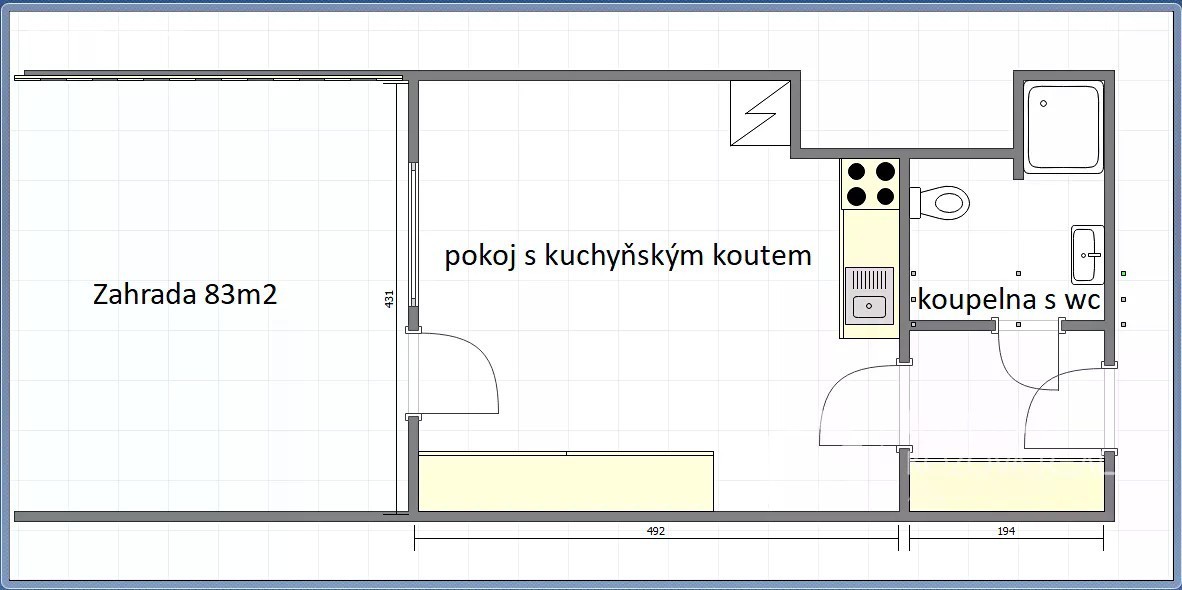Click the vertical 431 dimension label

tap(391, 298)
